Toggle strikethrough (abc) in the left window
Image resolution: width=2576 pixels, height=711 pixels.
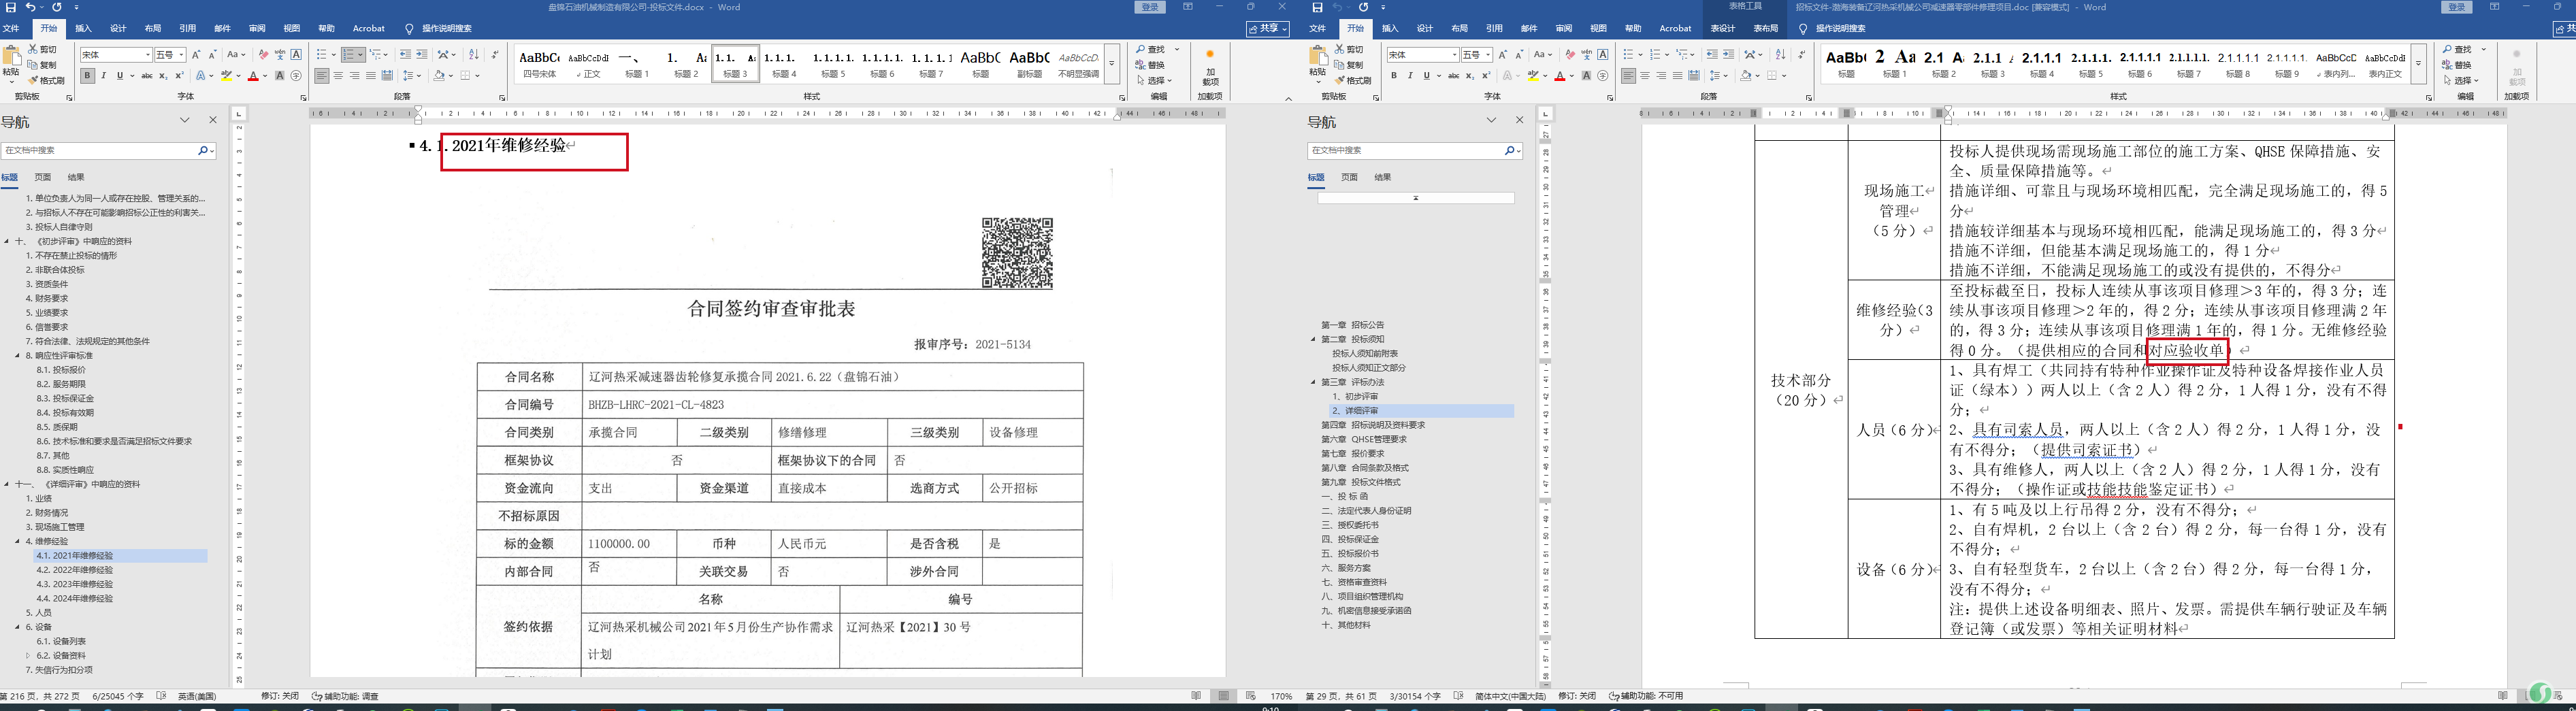(x=147, y=76)
